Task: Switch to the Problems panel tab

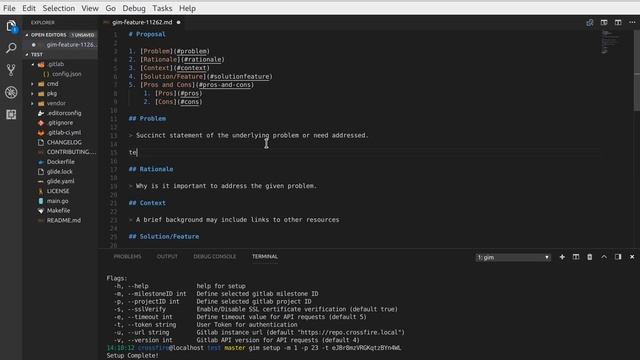Action: (x=127, y=257)
